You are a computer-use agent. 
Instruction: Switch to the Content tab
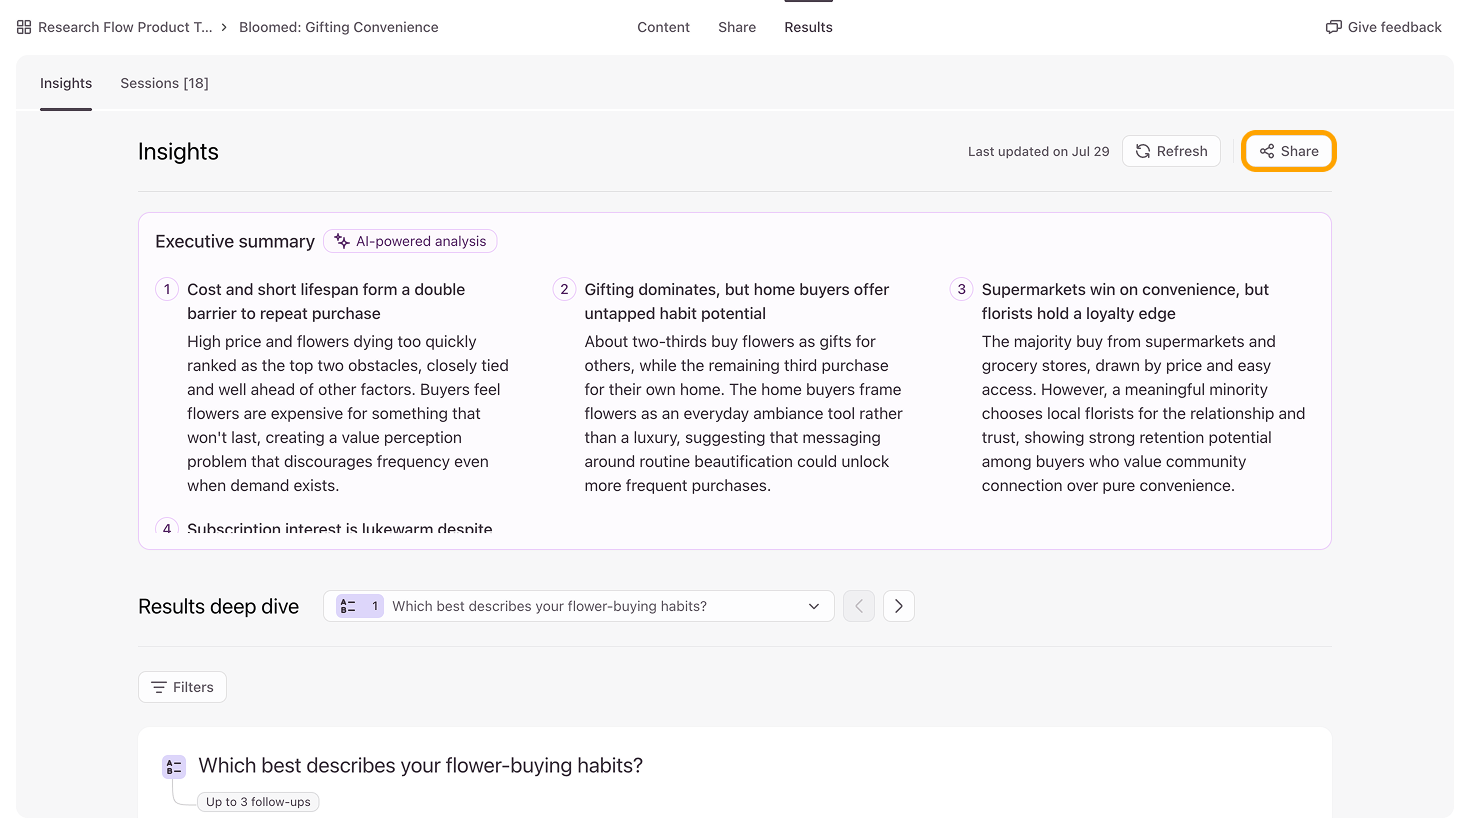click(663, 27)
